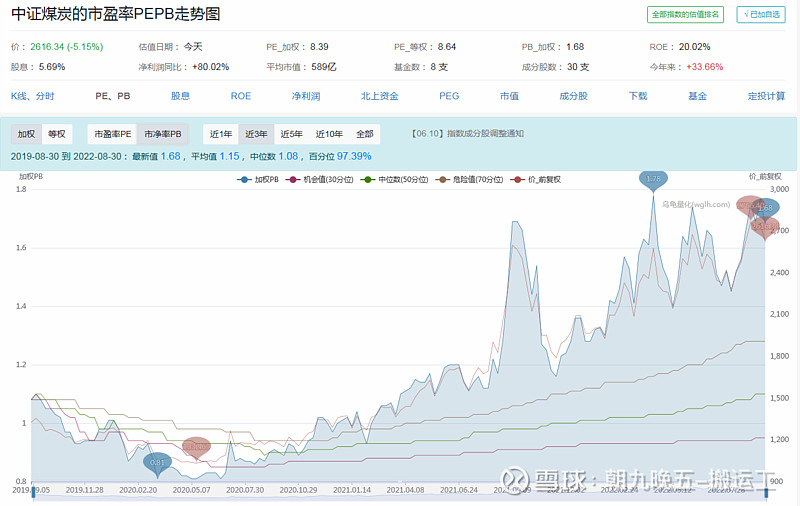The height and width of the screenshot is (506, 800).
Task: Toggle 中位数(50分位) legend series
Action: click(394, 180)
